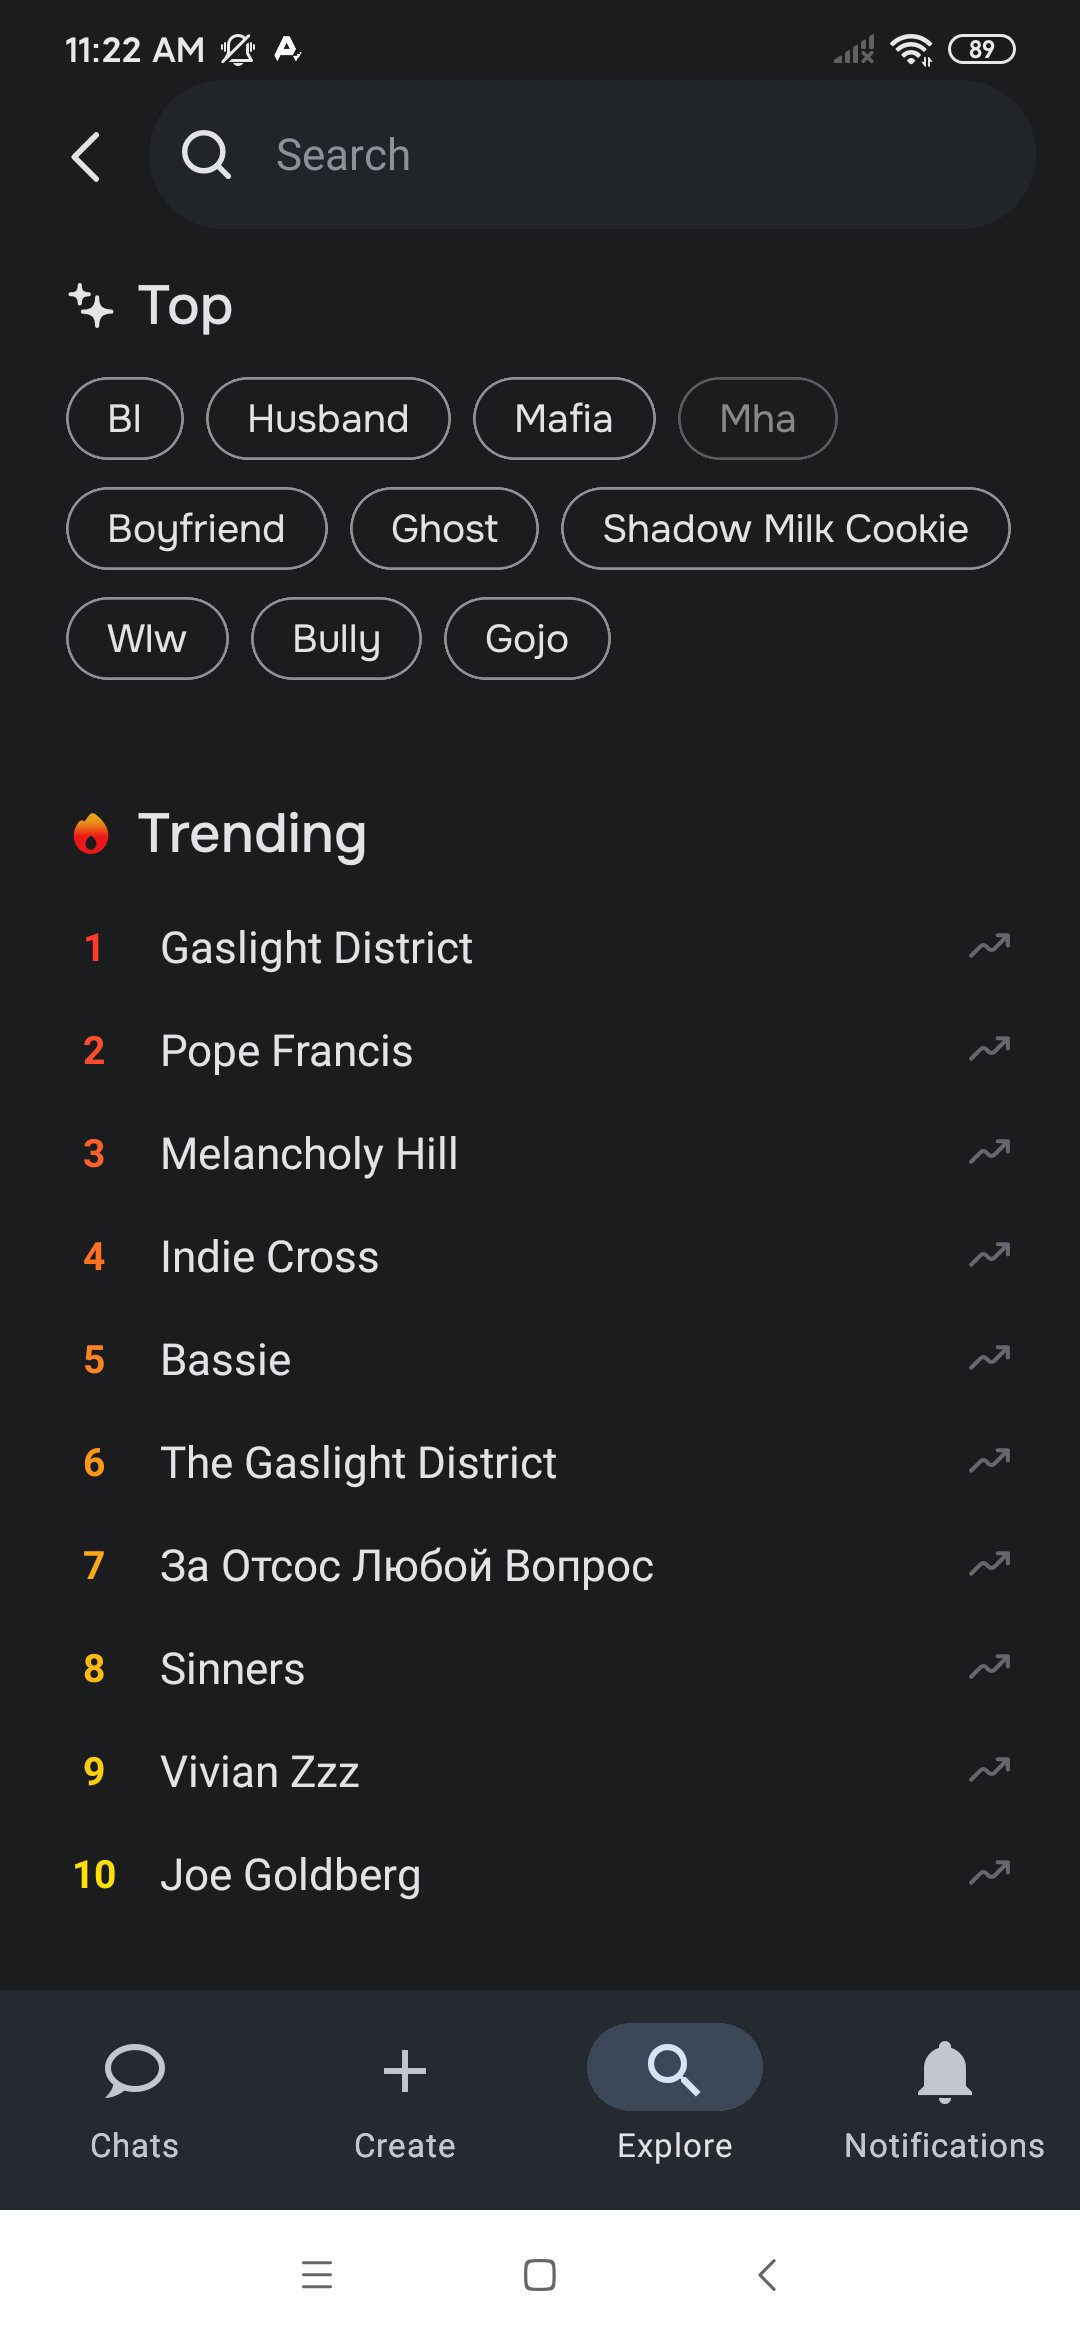Viewport: 1080px width, 2340px height.
Task: Tap the Create plus icon
Action: pos(404,2070)
